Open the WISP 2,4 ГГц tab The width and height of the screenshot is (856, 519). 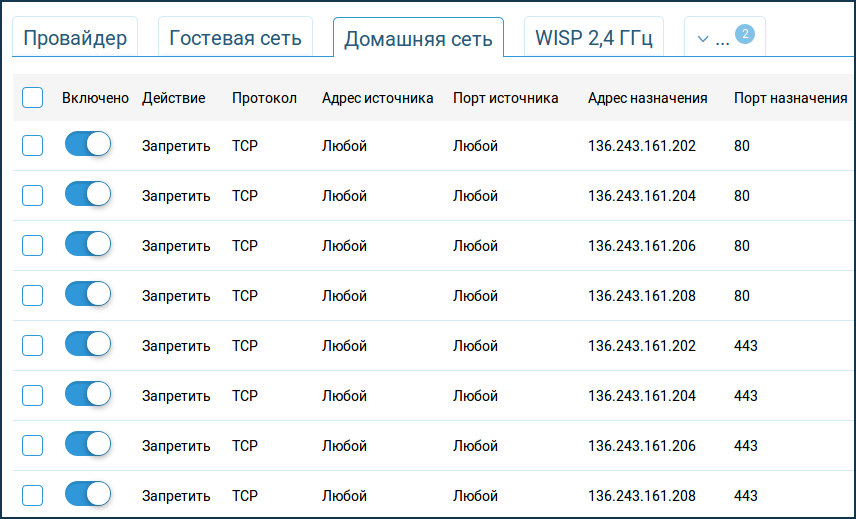[x=593, y=38]
